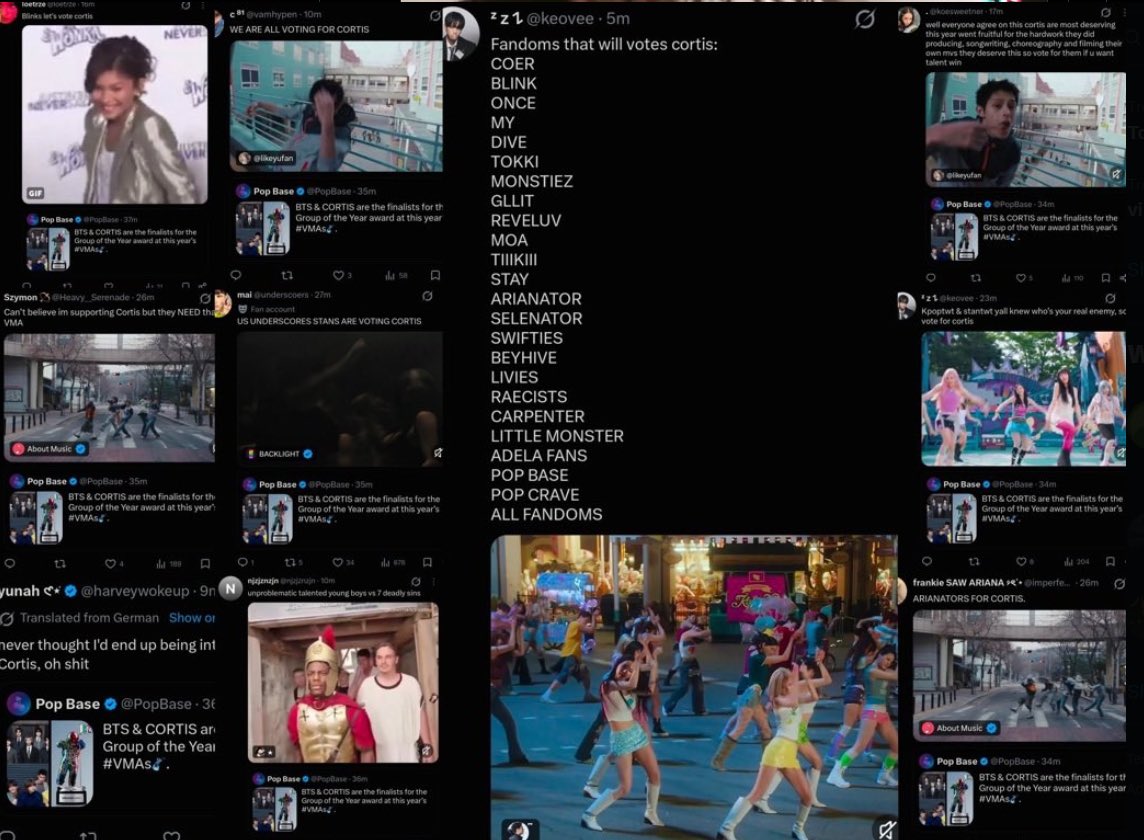Click the Grok icon on njzjmzjn's post
This screenshot has height=840, width=1144.
[x=416, y=582]
